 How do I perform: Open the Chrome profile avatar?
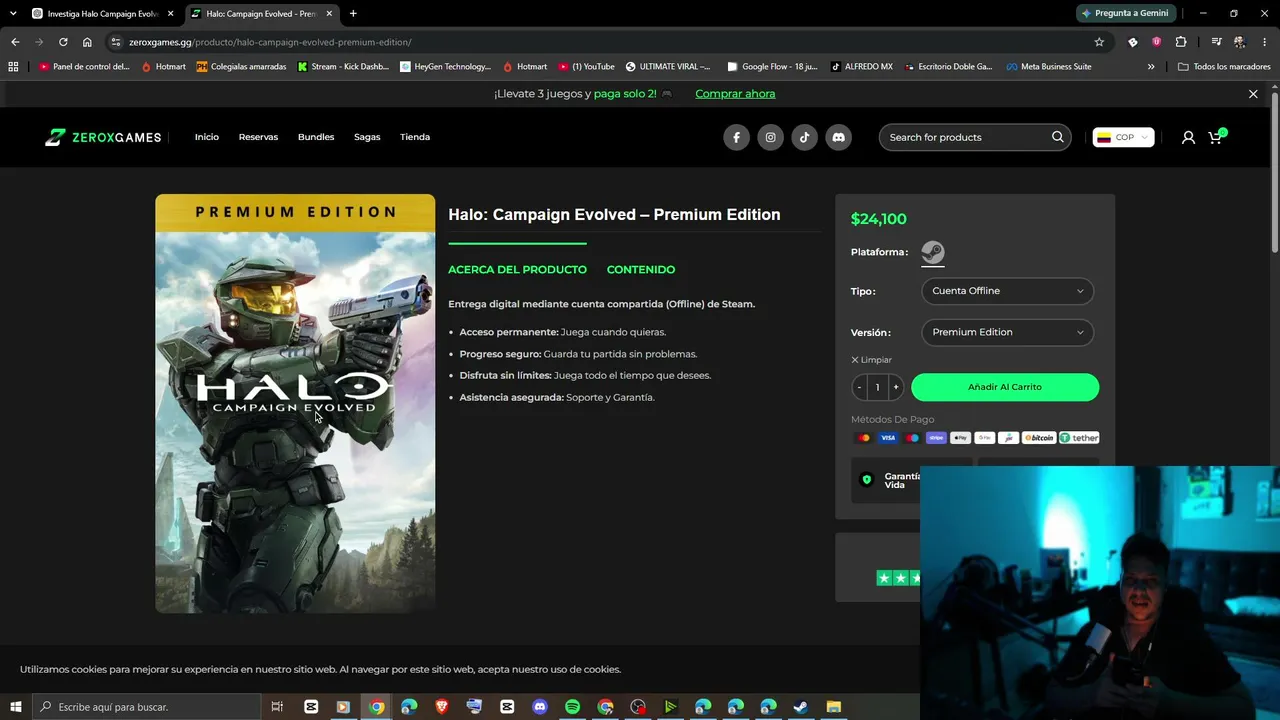point(1240,42)
